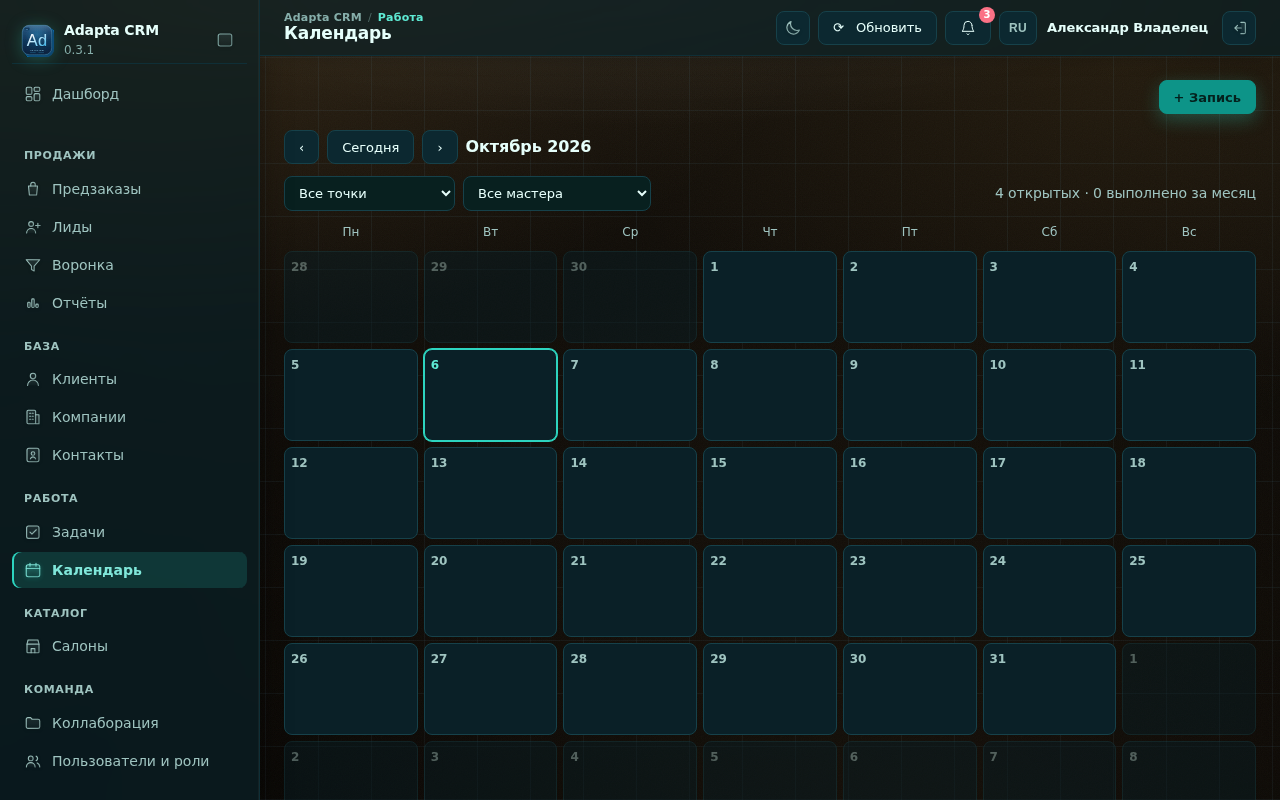Click the Работа breadcrumb text
This screenshot has width=1280, height=800.
coord(400,17)
